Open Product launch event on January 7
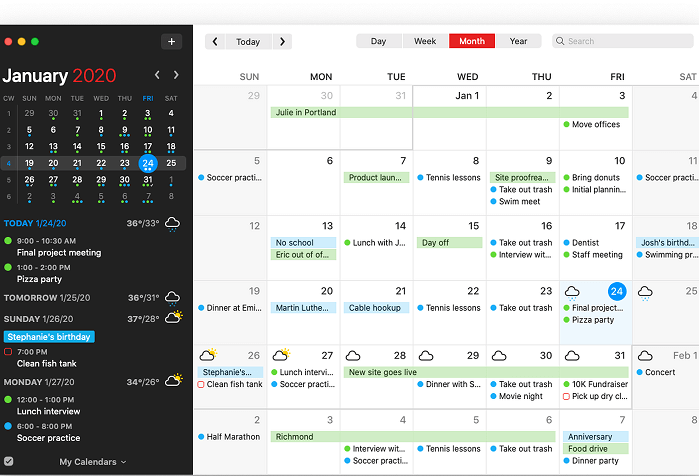 pyautogui.click(x=376, y=177)
